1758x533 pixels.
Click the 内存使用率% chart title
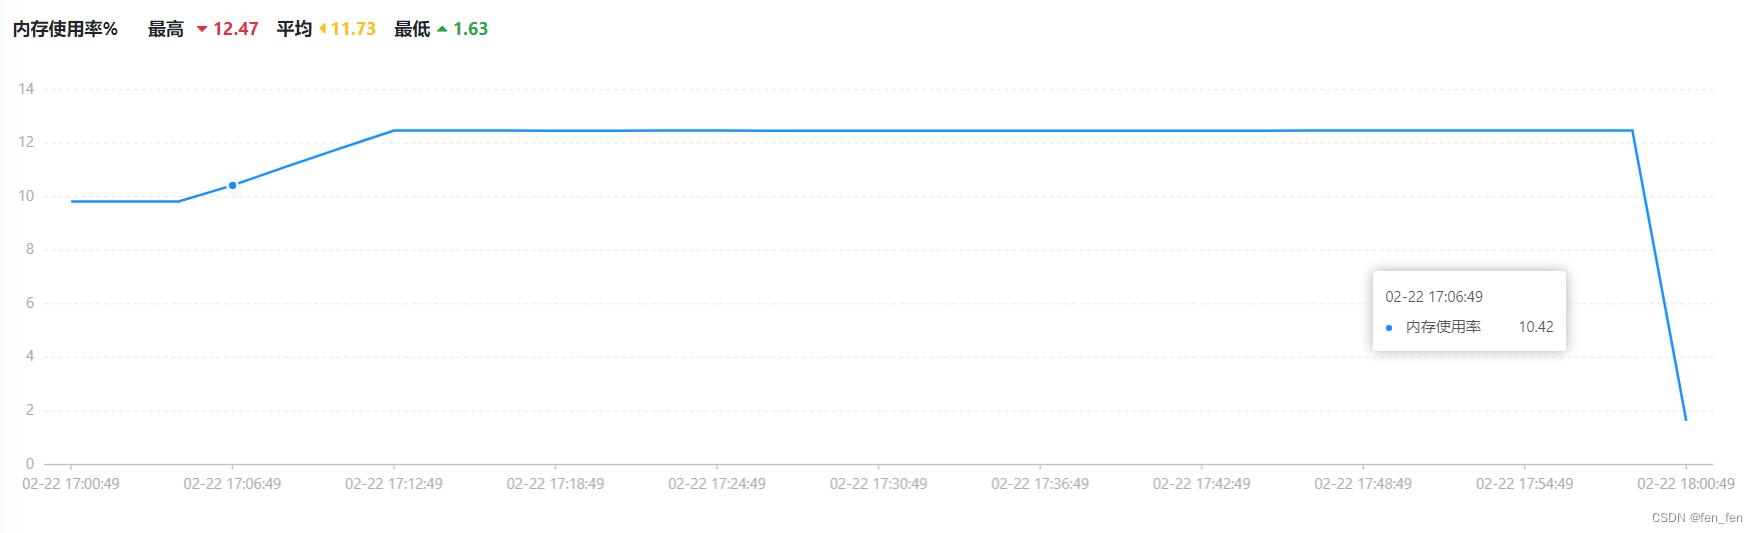tap(65, 29)
